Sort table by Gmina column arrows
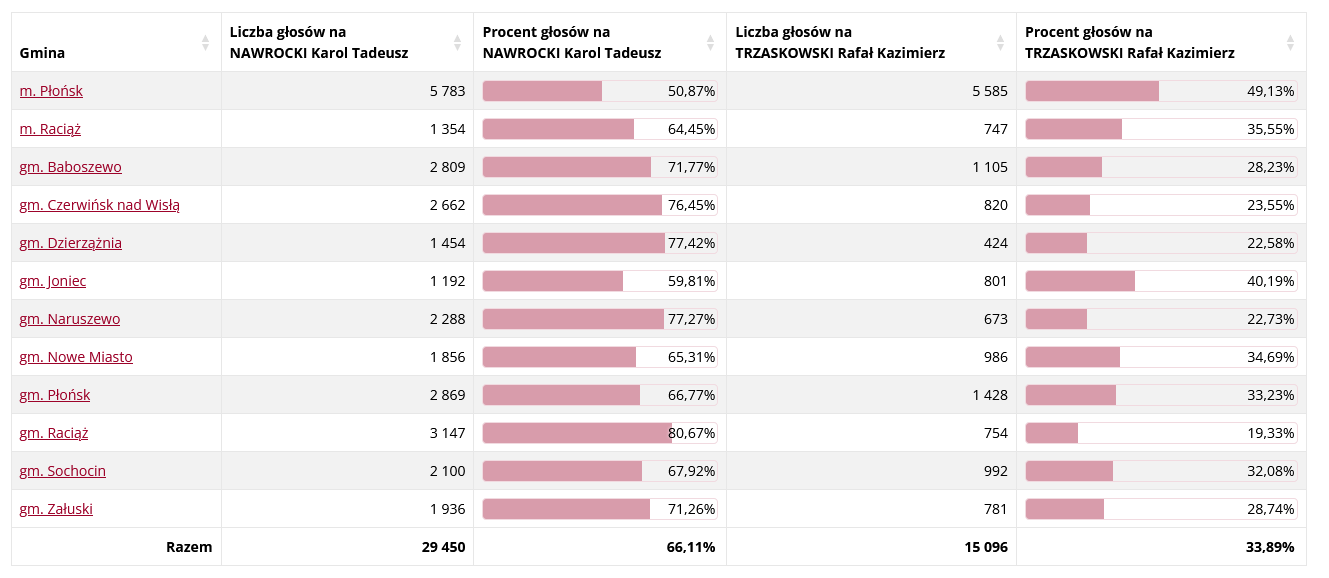 205,43
